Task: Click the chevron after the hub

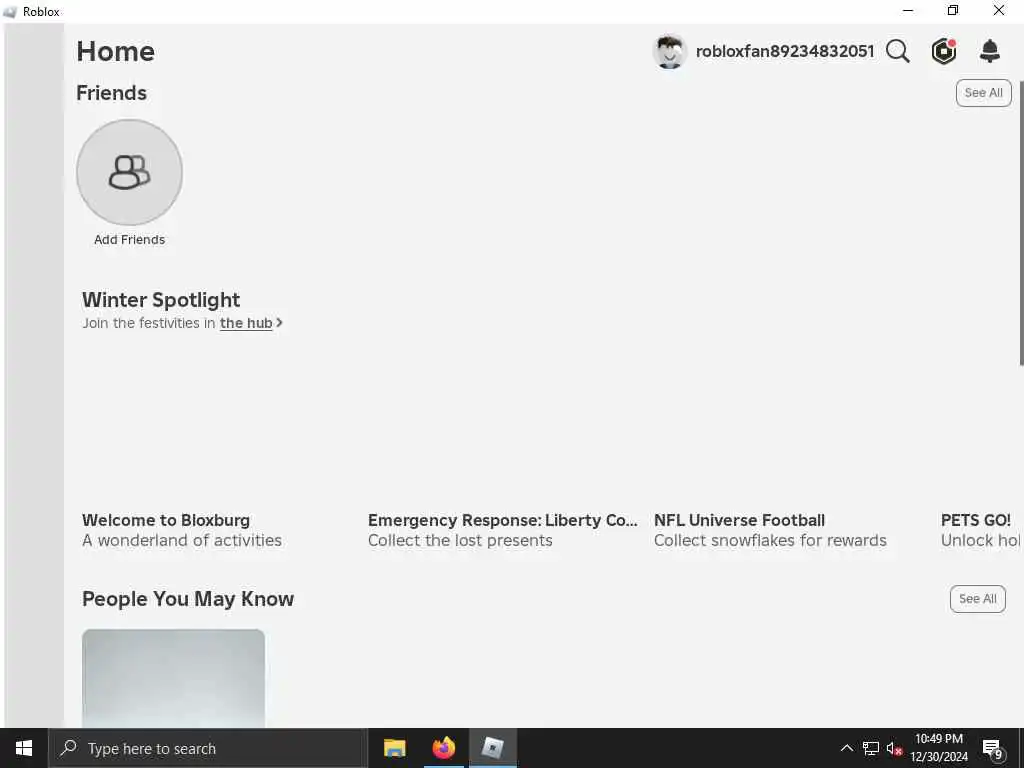Action: [280, 323]
